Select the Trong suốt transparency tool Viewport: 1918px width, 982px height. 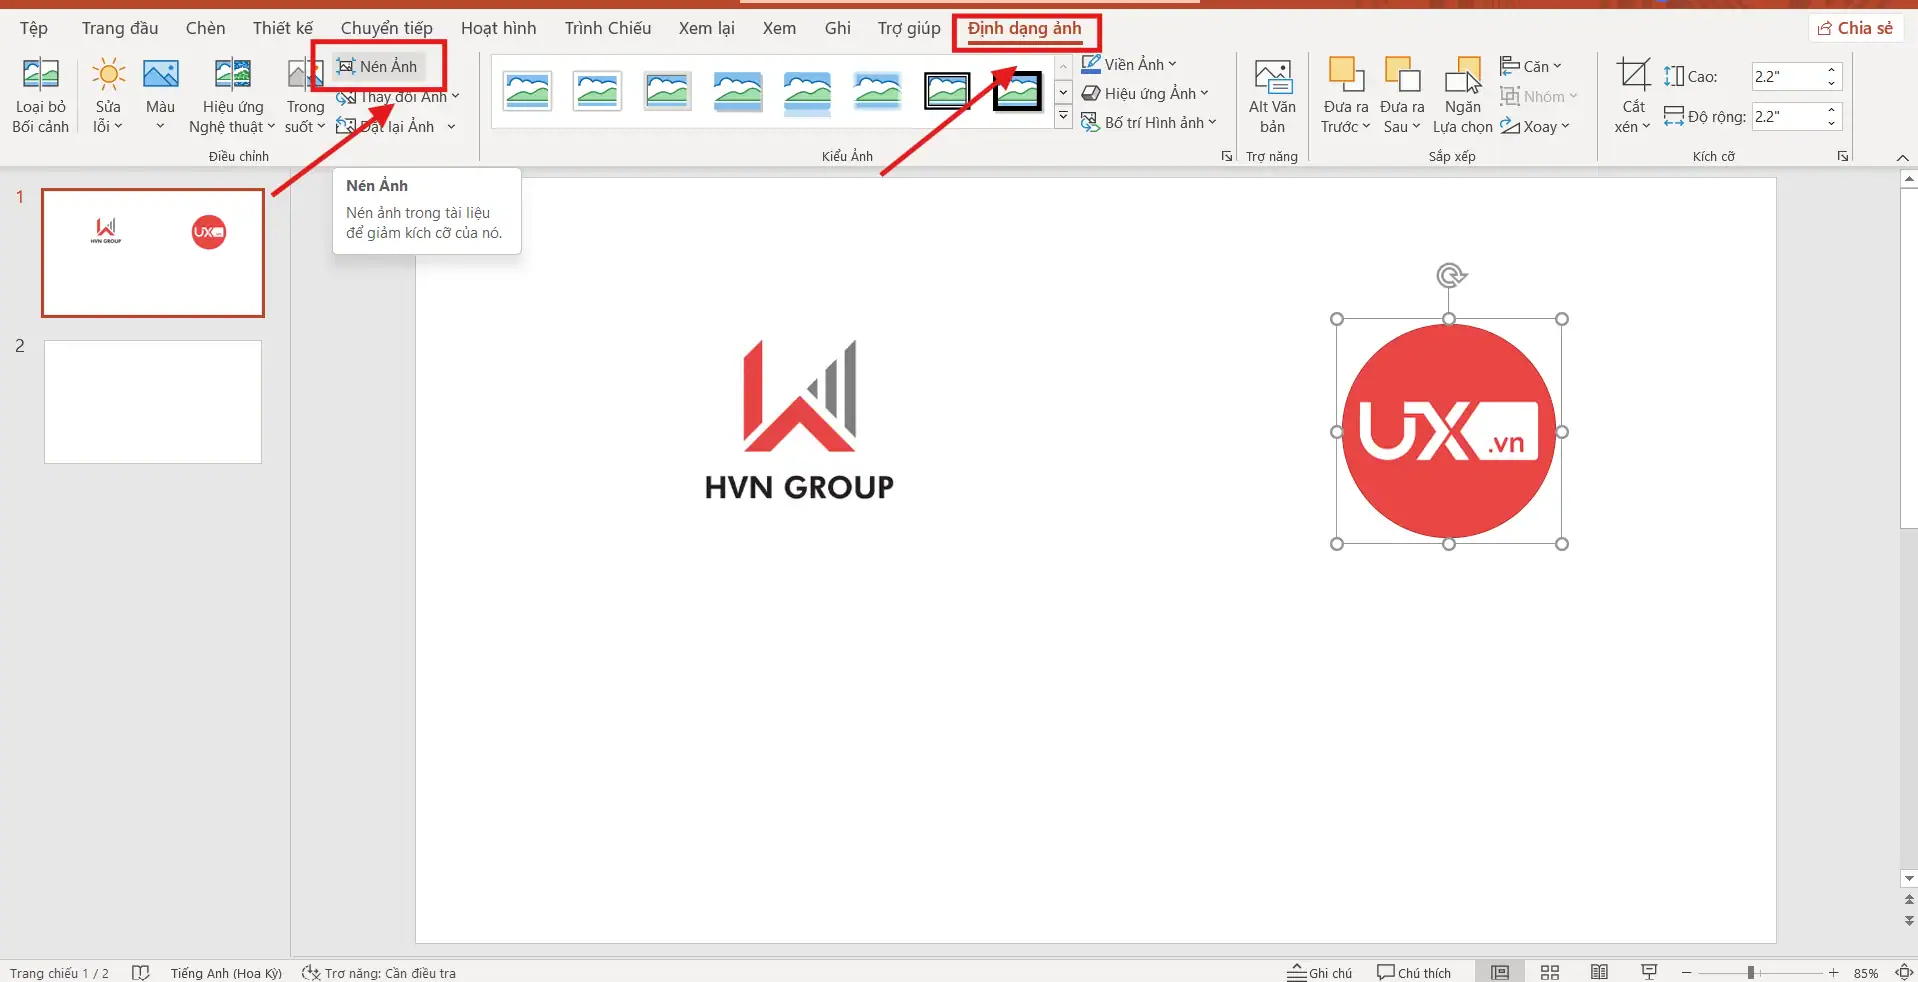(x=303, y=94)
